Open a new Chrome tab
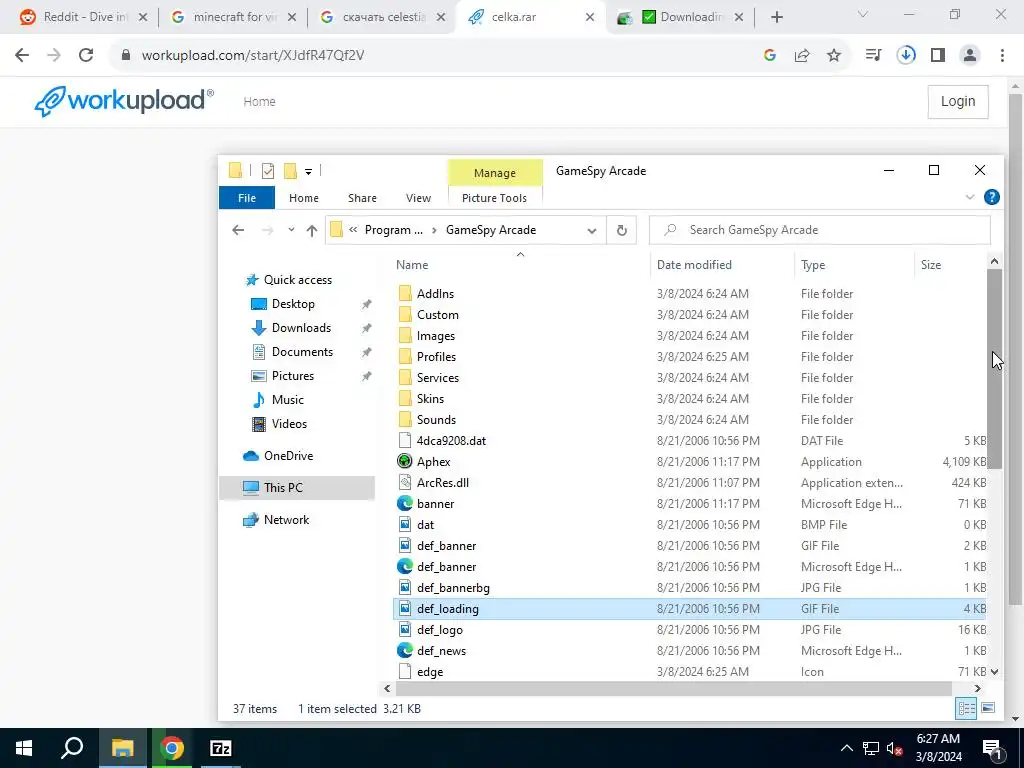 776,17
